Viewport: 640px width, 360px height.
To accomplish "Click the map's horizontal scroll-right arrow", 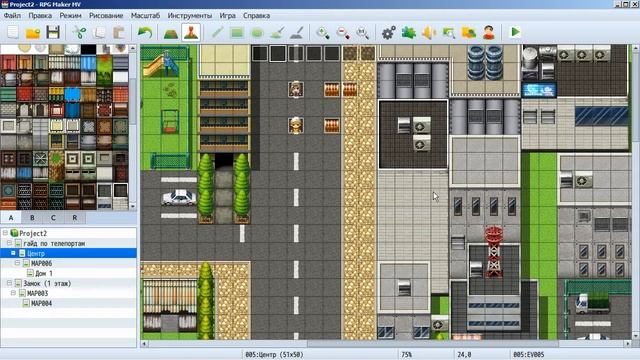I will click(628, 344).
